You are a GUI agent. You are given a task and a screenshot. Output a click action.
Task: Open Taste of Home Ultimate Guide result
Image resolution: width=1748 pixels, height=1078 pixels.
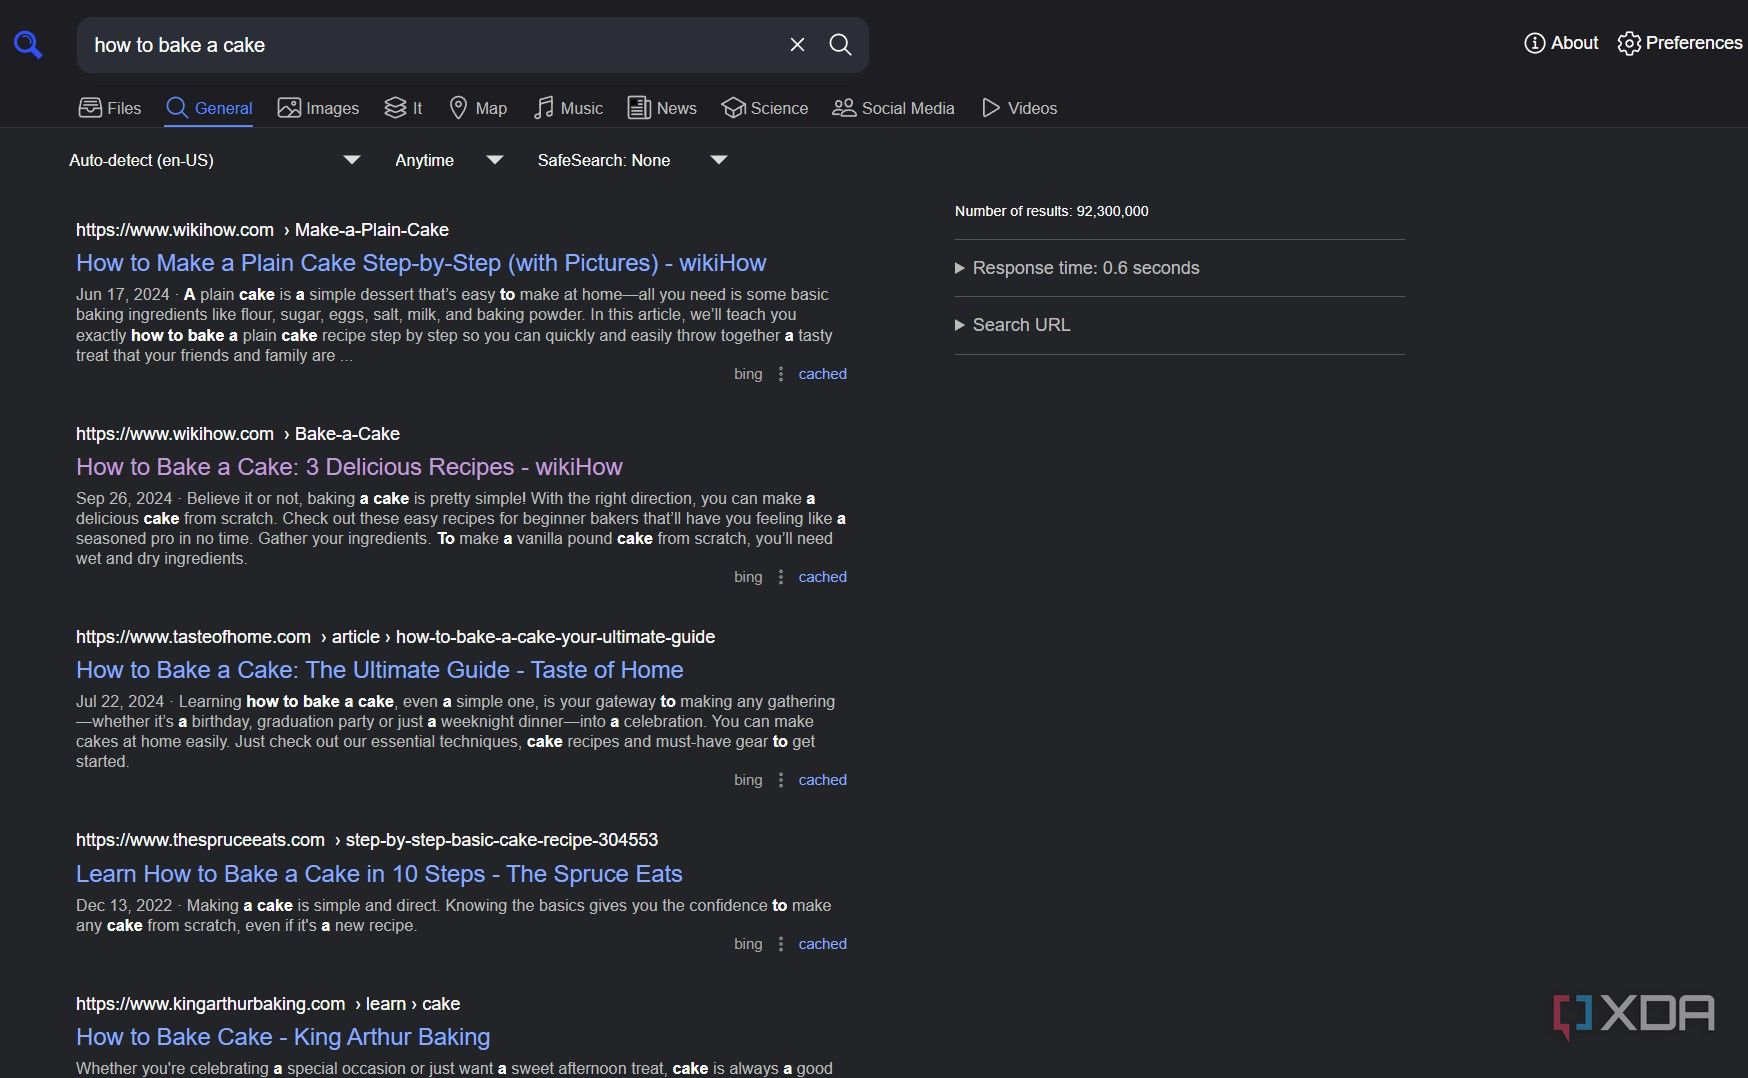pos(380,670)
